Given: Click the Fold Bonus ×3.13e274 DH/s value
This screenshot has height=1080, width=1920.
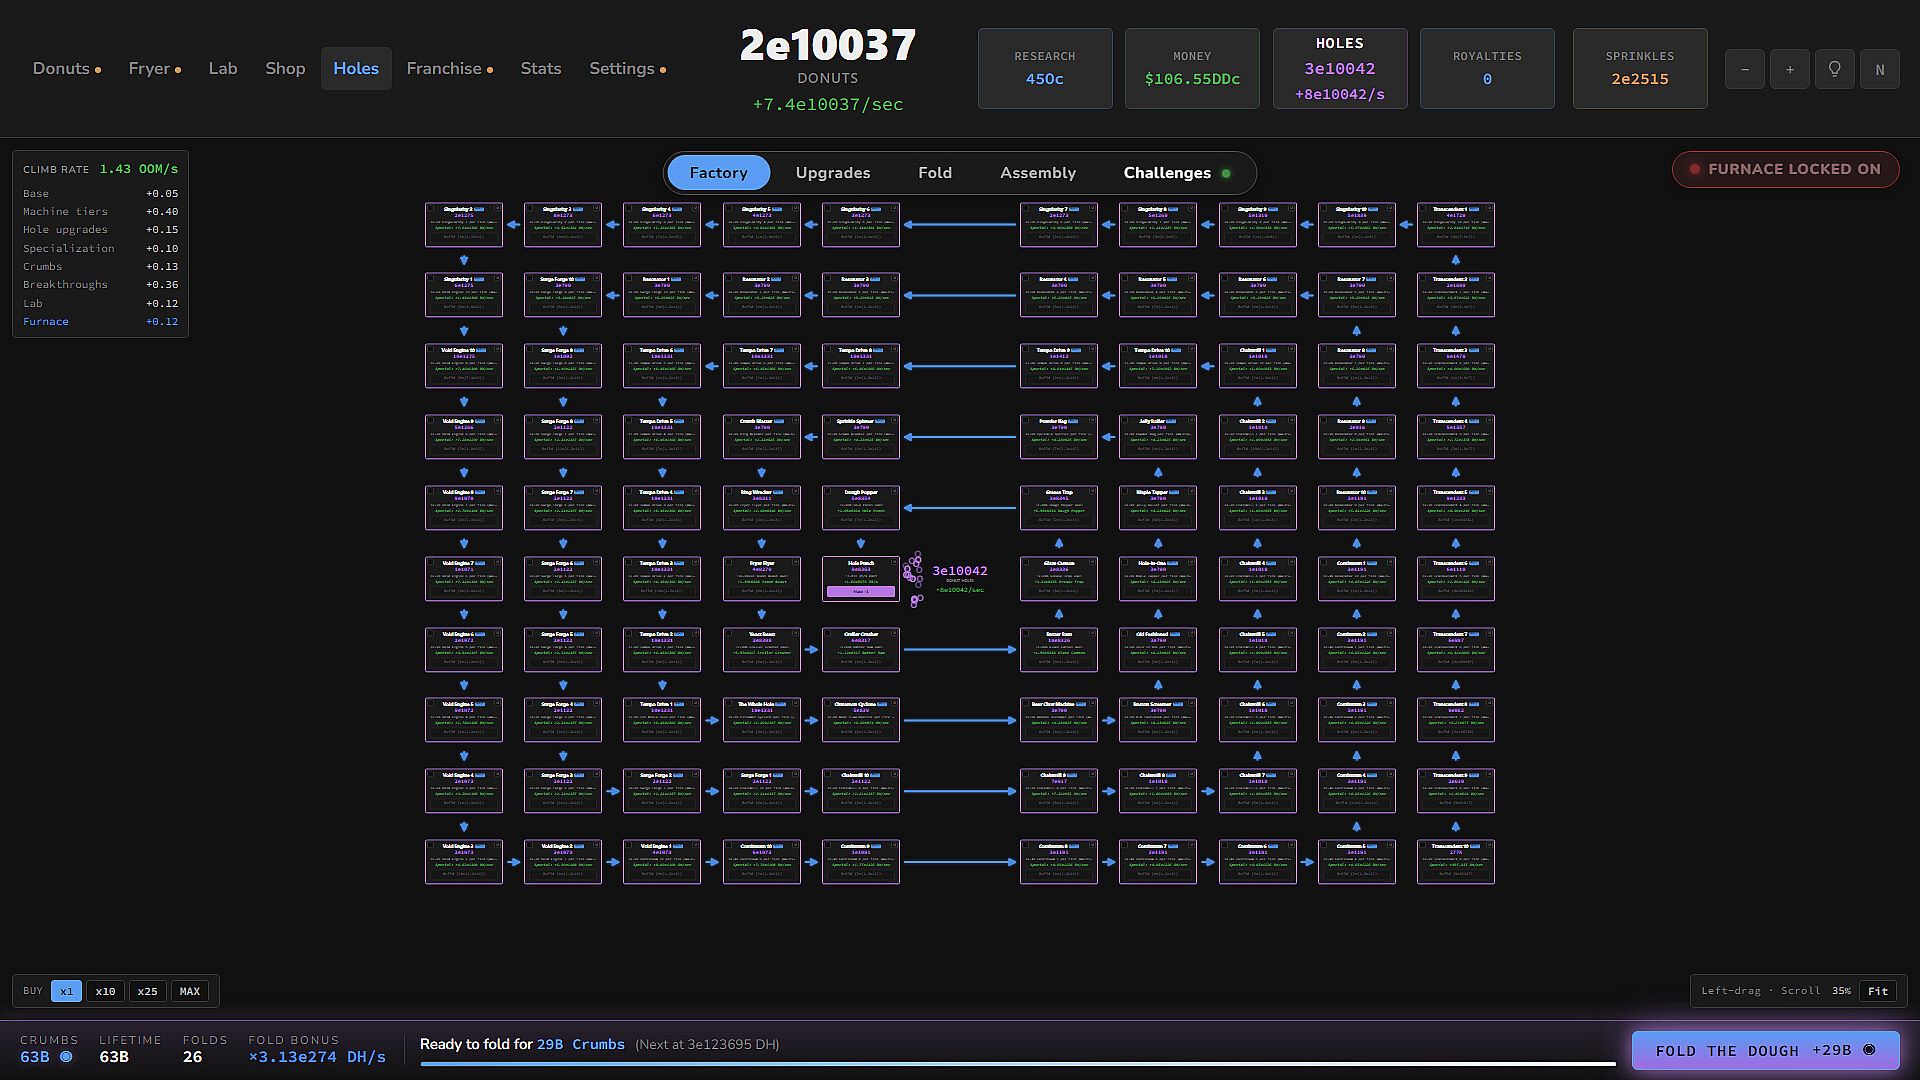Looking at the screenshot, I should 317,1057.
